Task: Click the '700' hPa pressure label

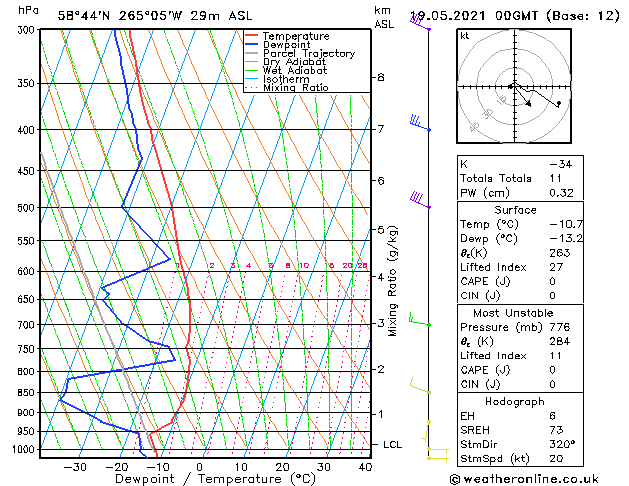Action: click(28, 325)
